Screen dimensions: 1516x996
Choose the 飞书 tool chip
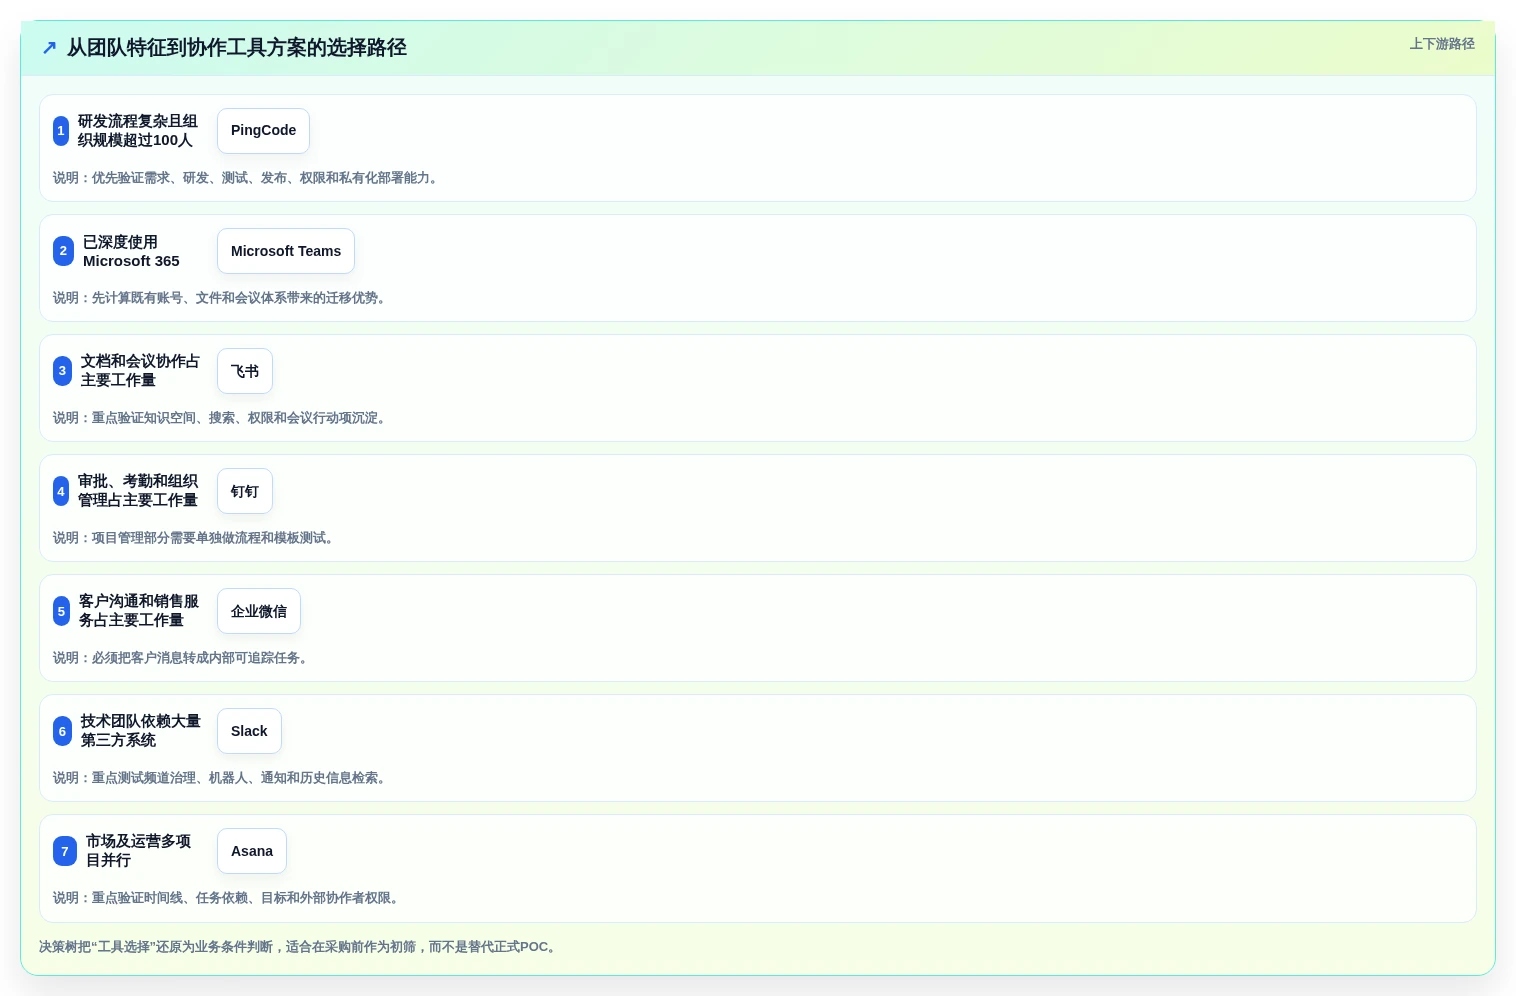[x=245, y=371]
